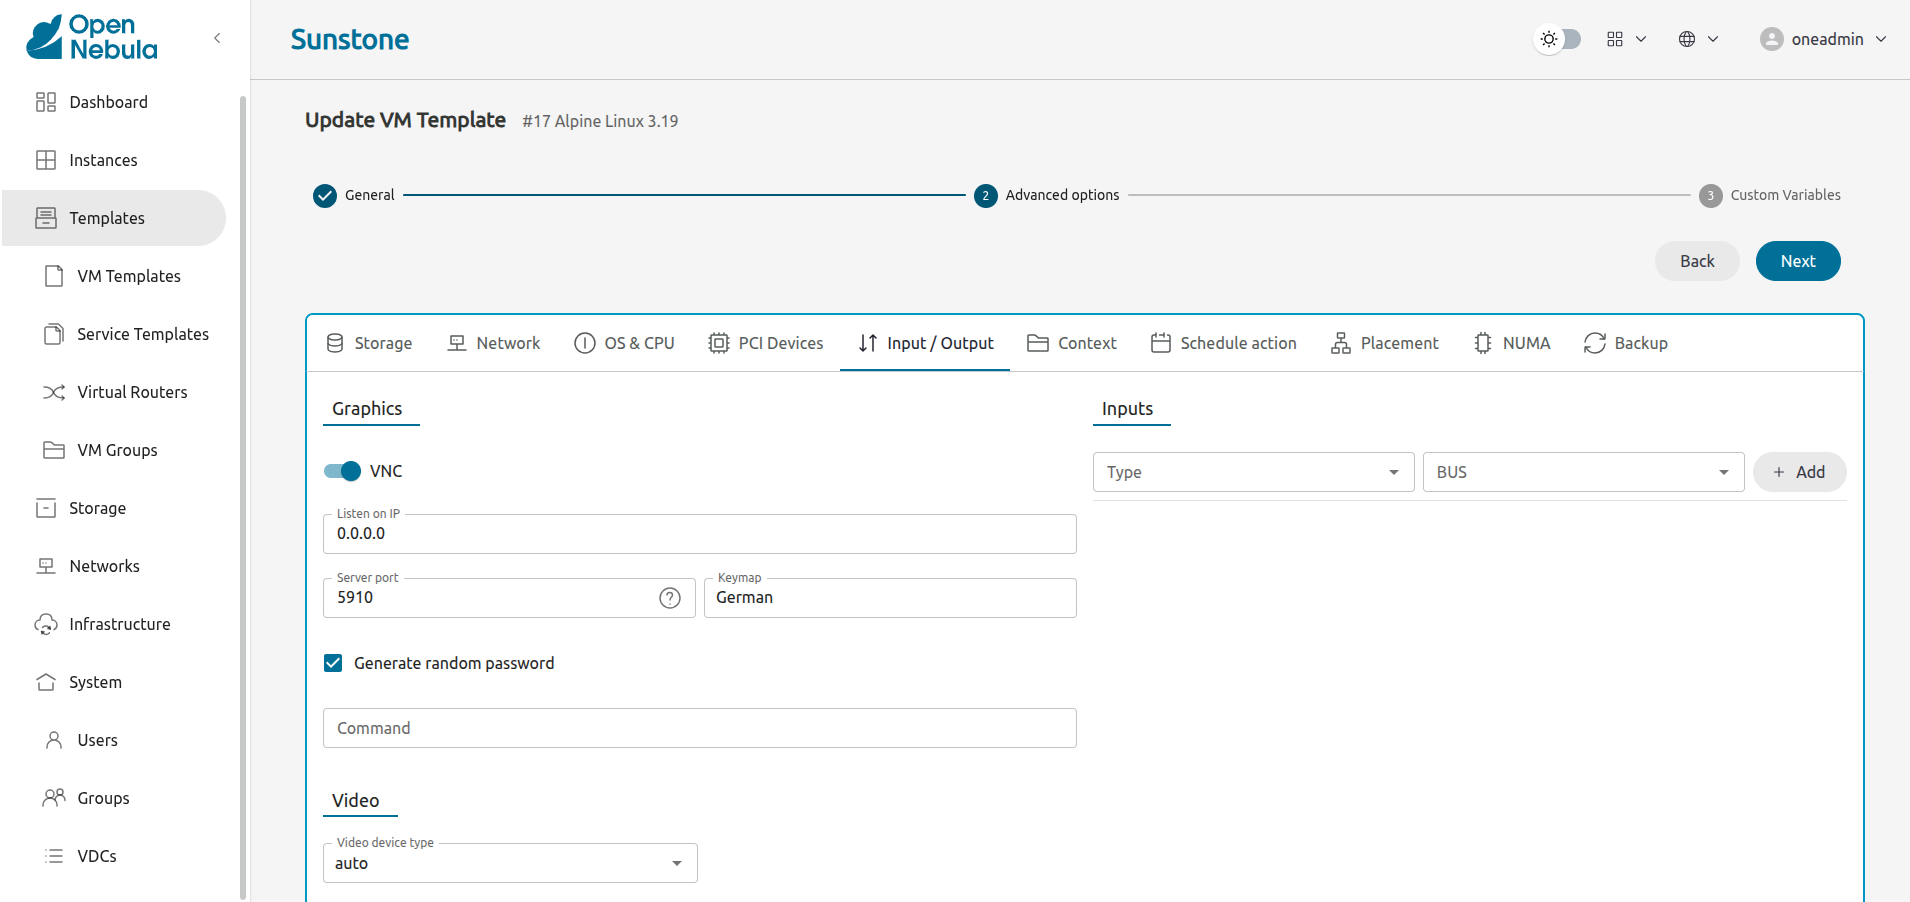The image size is (1910, 902).
Task: Uncheck Generate random password
Action: click(x=333, y=663)
